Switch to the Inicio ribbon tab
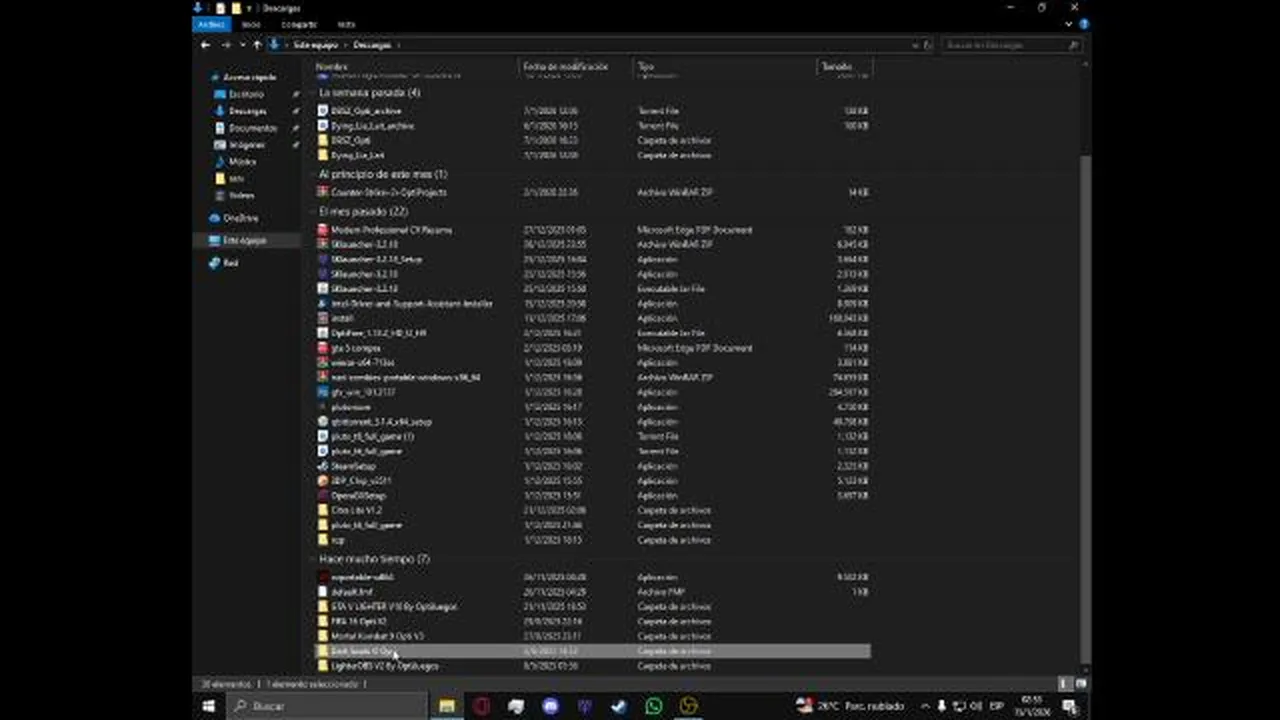 [x=251, y=24]
